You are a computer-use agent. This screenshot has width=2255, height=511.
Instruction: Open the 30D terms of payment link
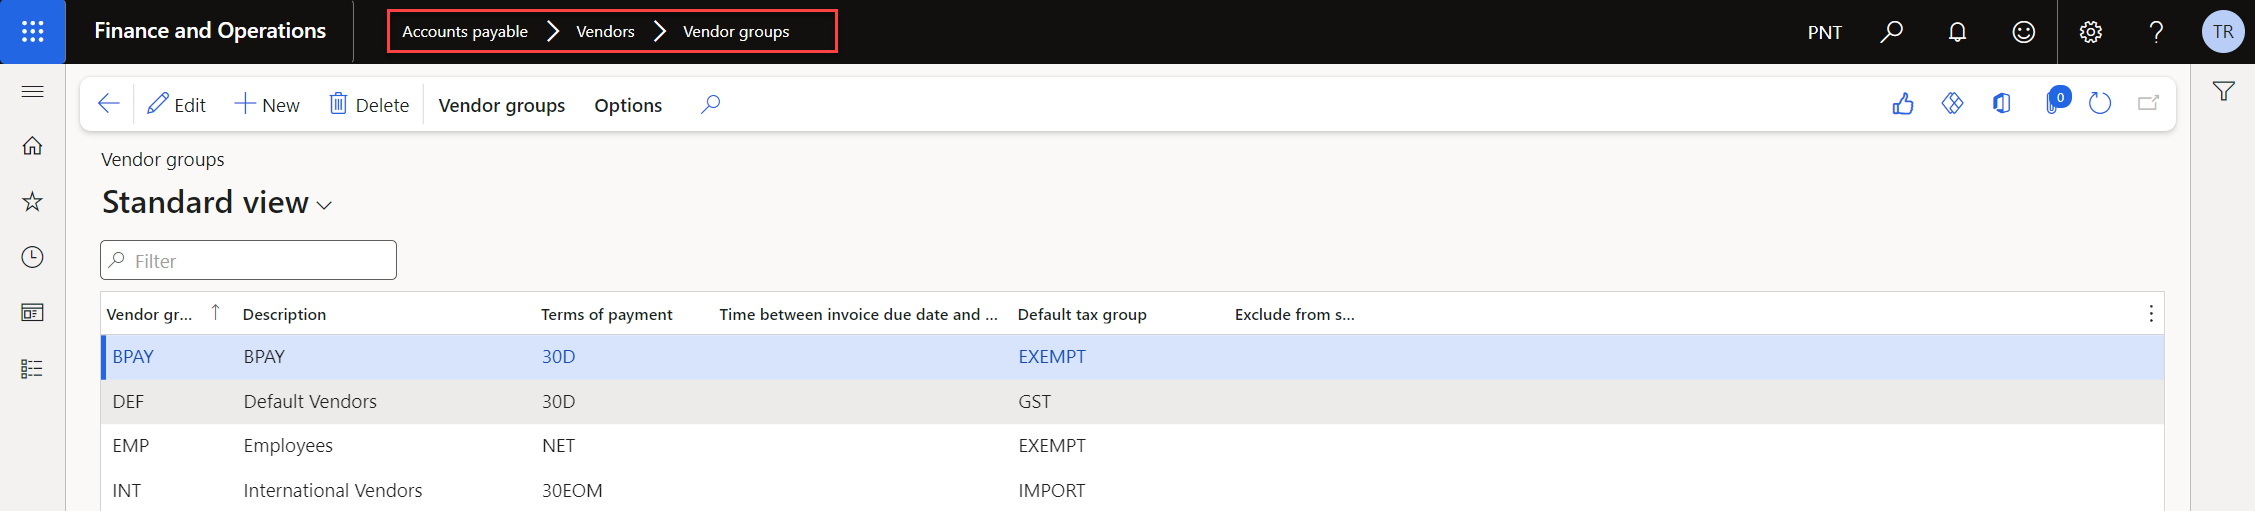click(x=559, y=357)
